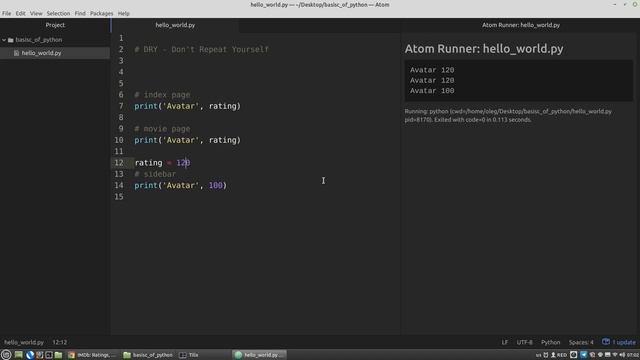Click line number 12 in the gutter
This screenshot has width=640, height=360.
[x=119, y=163]
